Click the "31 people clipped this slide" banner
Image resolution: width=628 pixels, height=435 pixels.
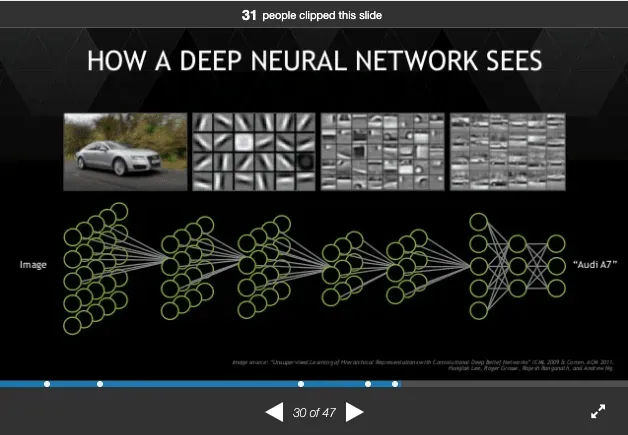(x=313, y=15)
